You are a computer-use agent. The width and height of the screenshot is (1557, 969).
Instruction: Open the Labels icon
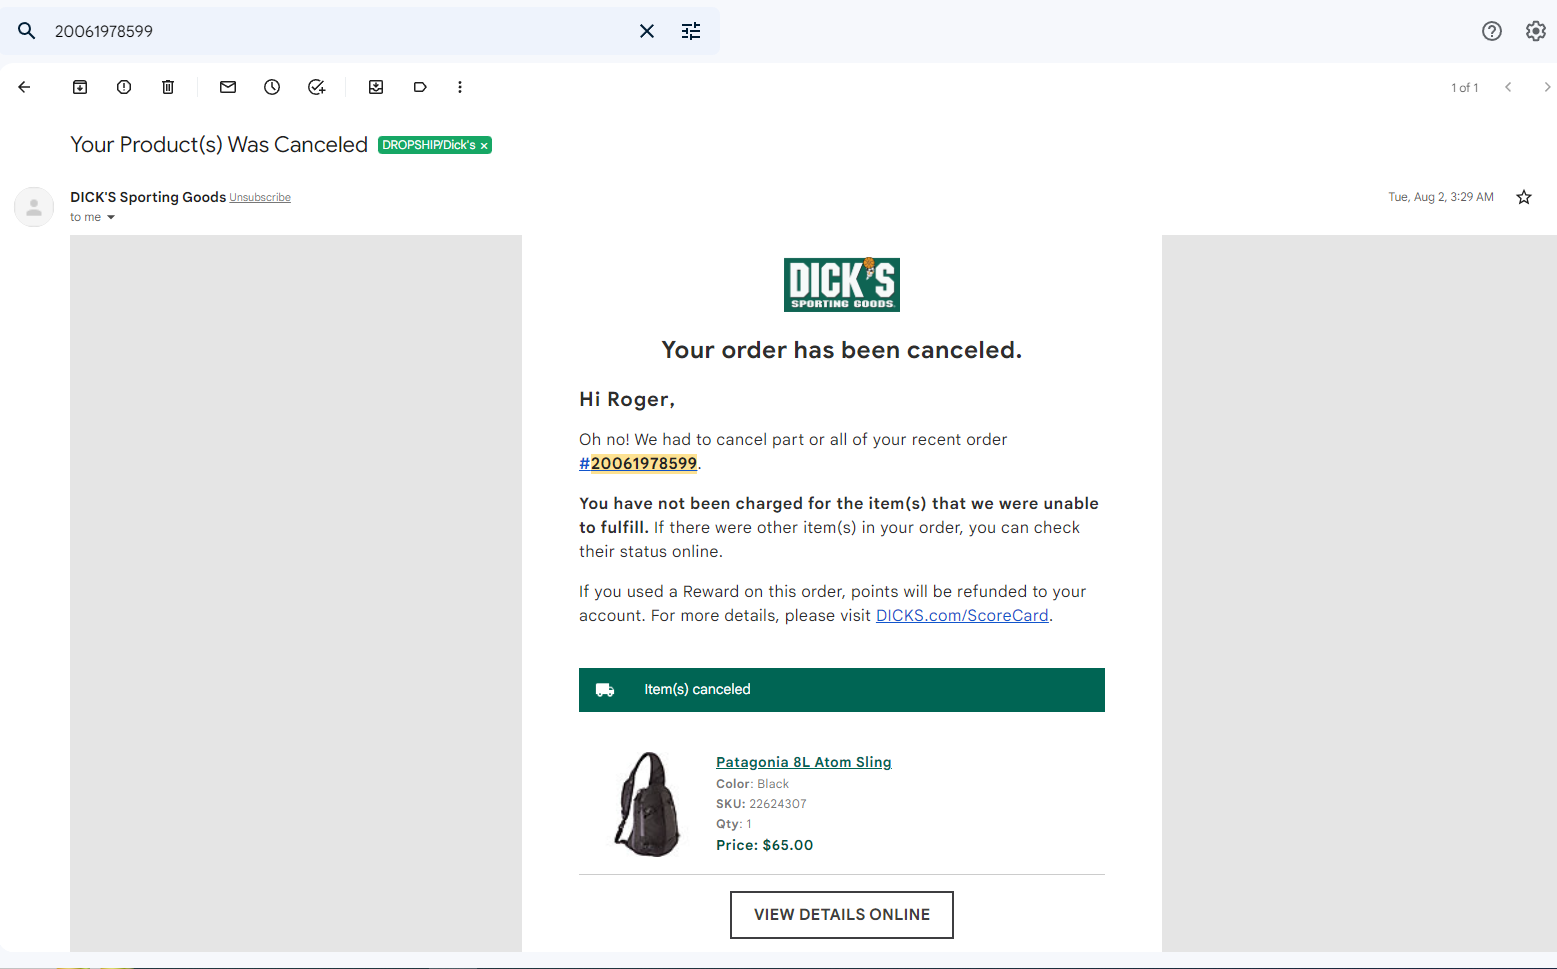click(420, 87)
